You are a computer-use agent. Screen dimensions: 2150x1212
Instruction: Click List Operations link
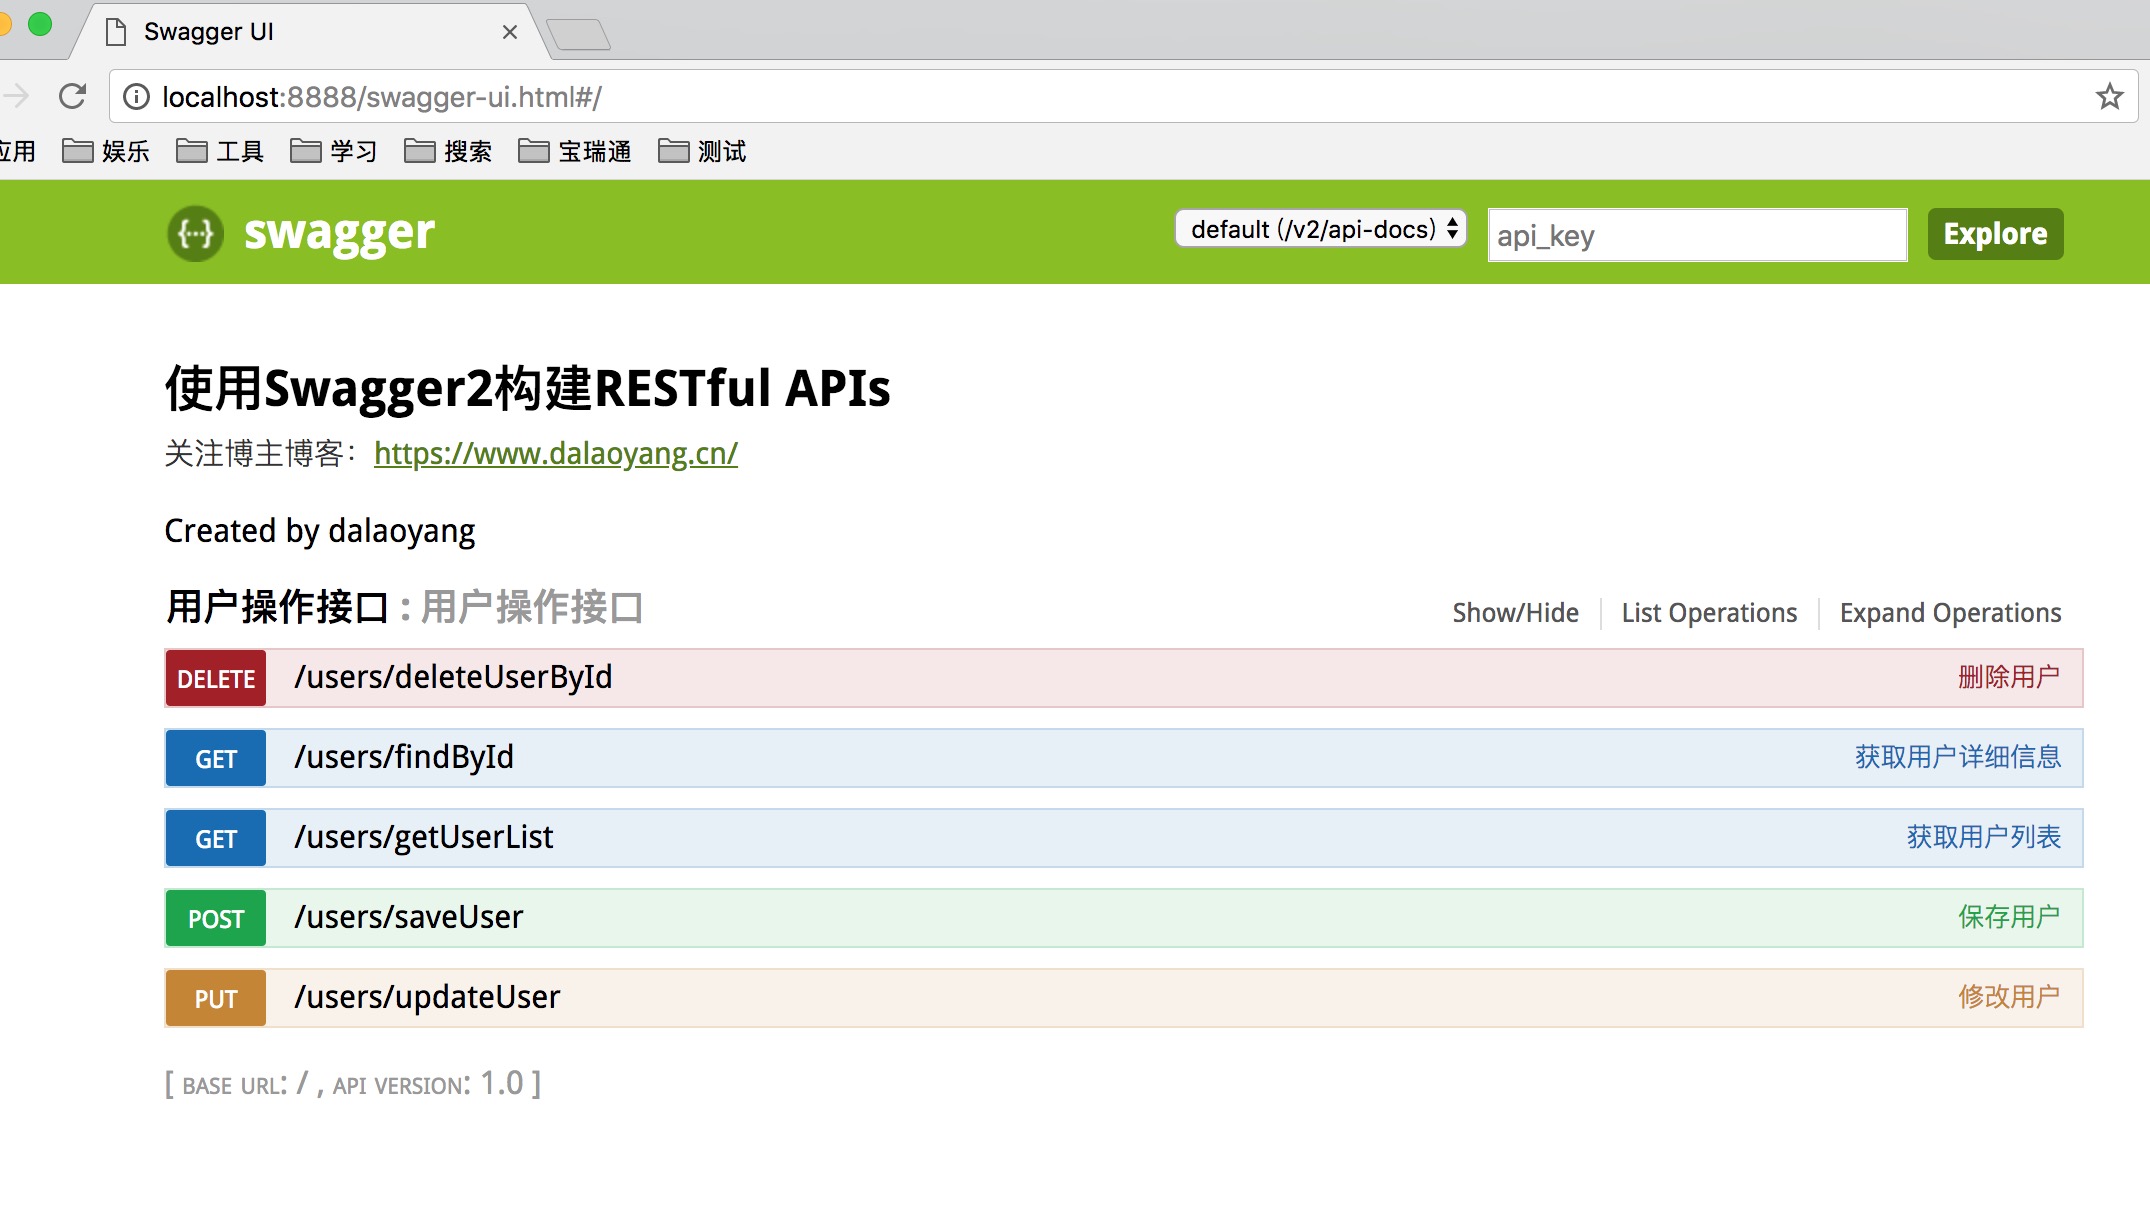pyautogui.click(x=1709, y=613)
